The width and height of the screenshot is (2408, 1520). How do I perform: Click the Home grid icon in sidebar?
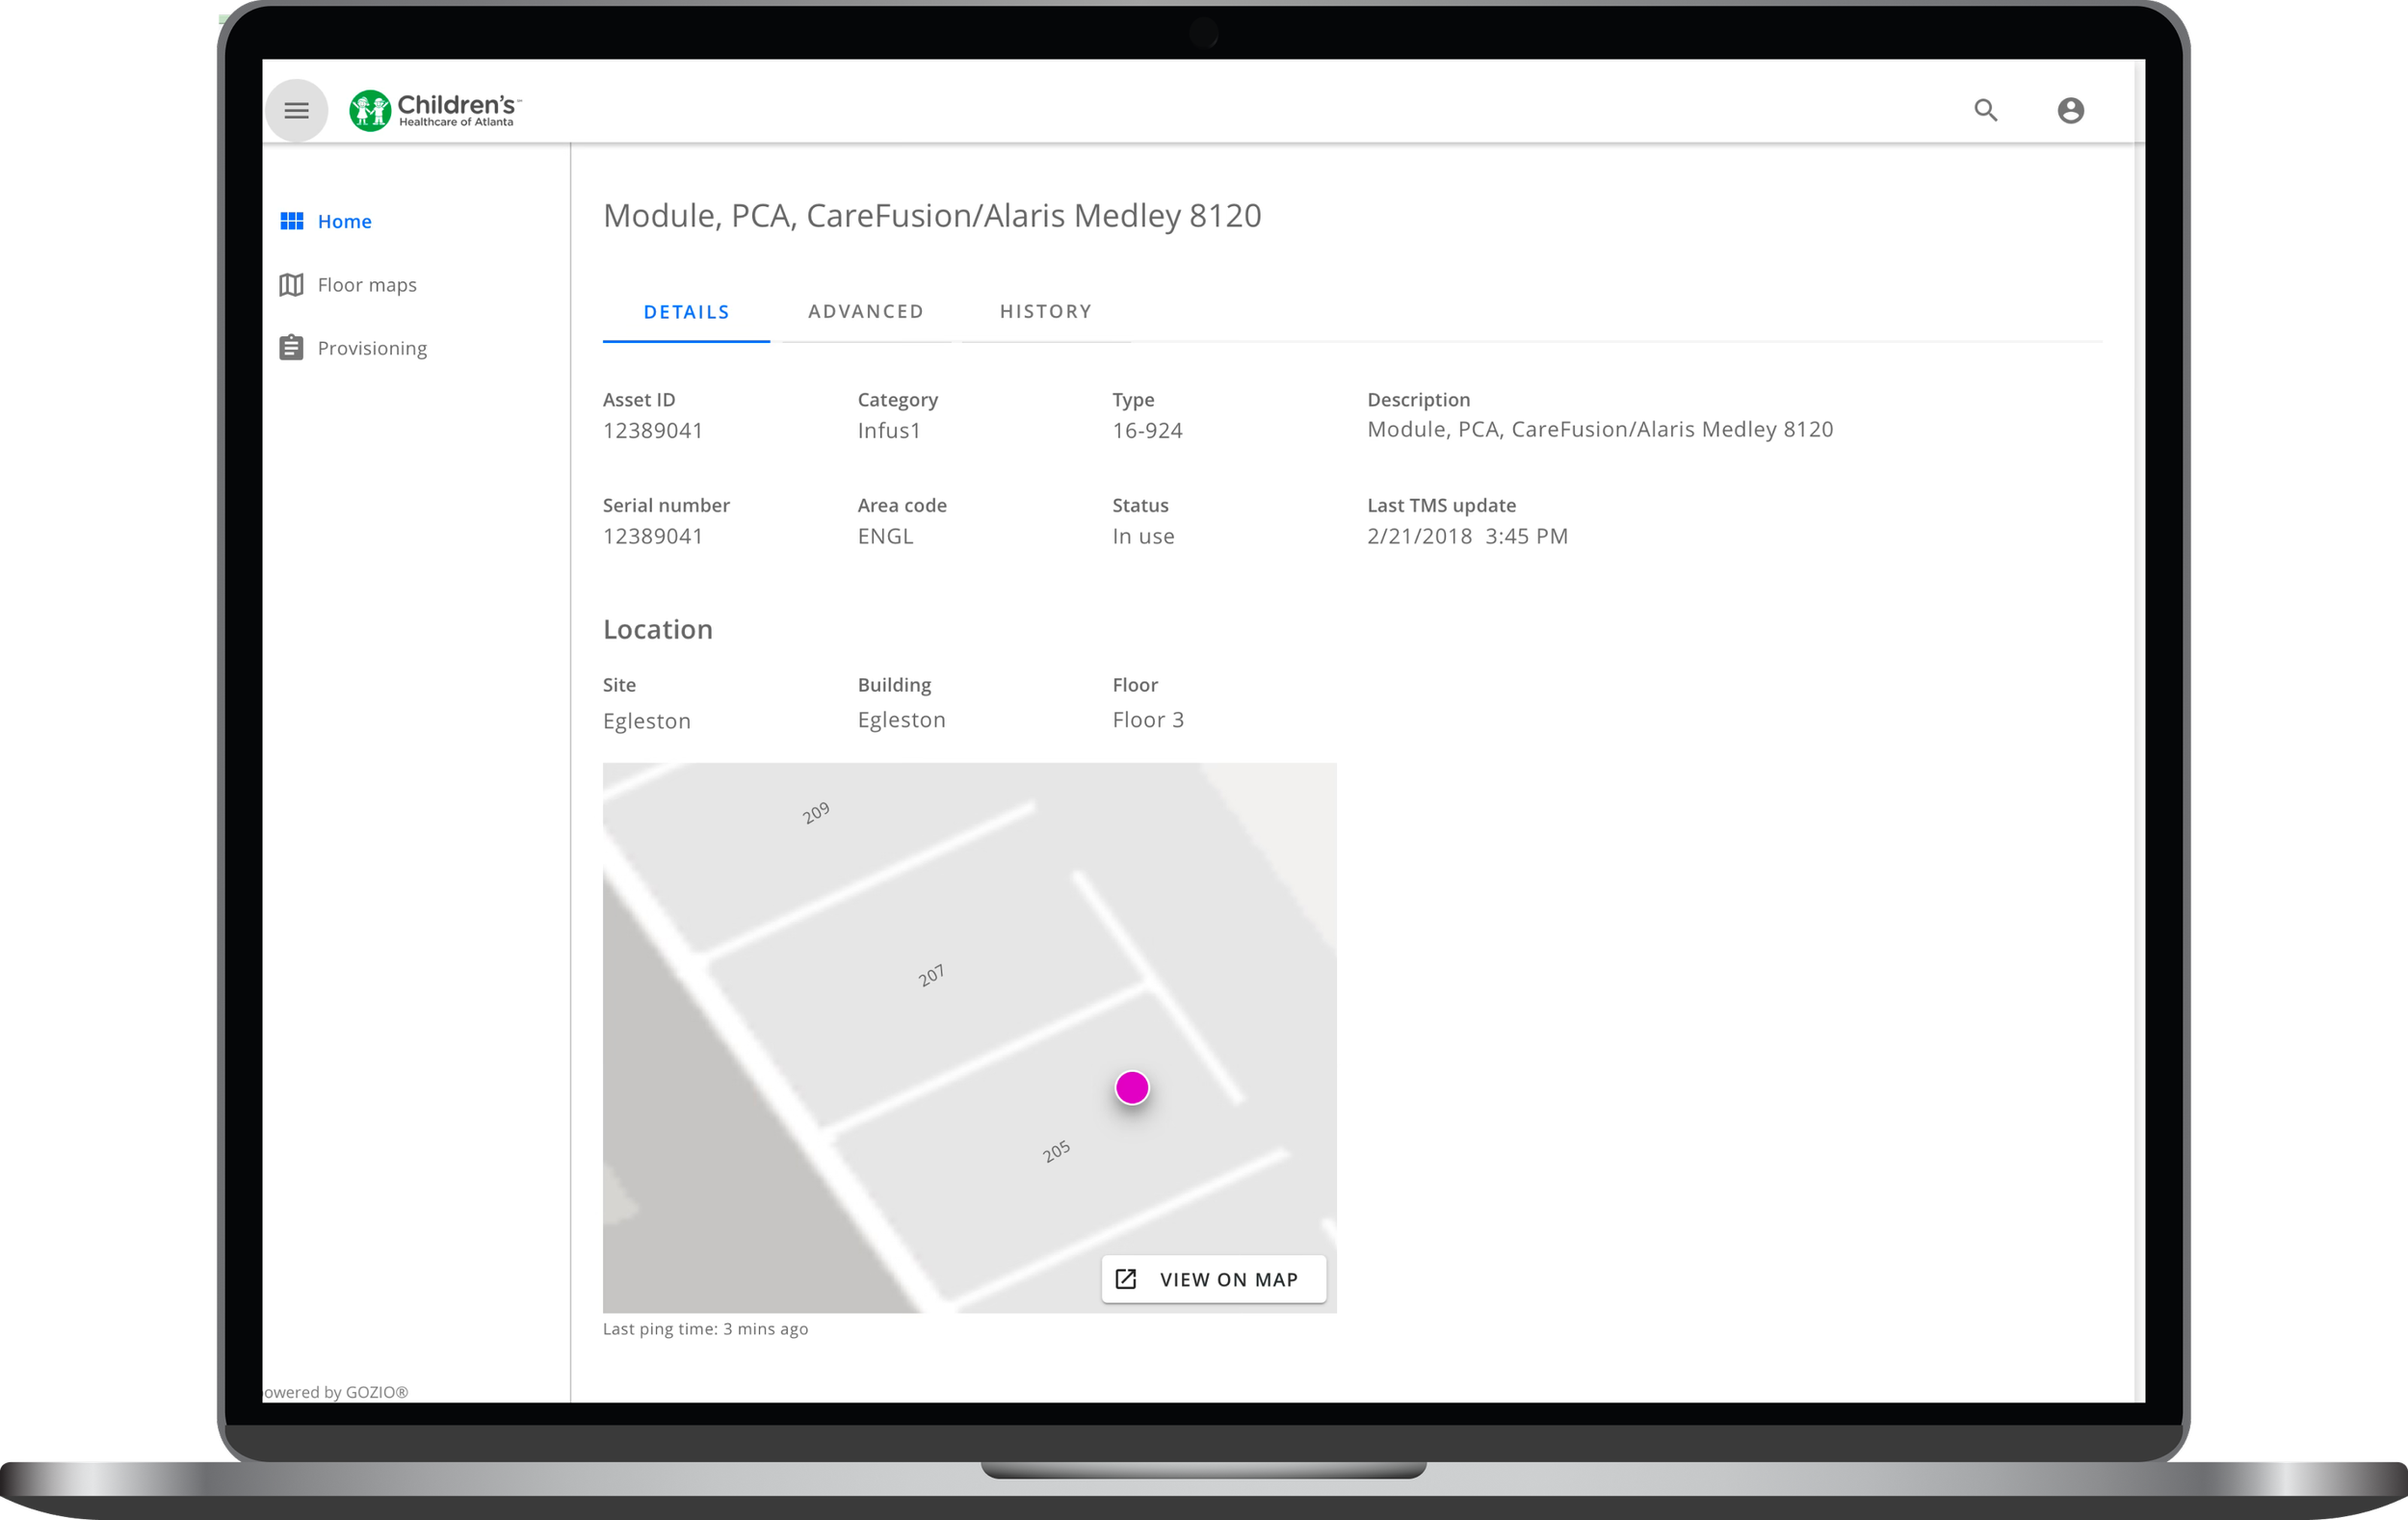(291, 221)
